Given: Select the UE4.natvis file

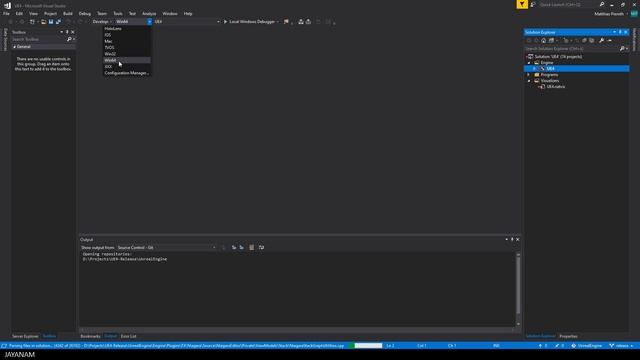Looking at the screenshot, I should click(x=556, y=87).
